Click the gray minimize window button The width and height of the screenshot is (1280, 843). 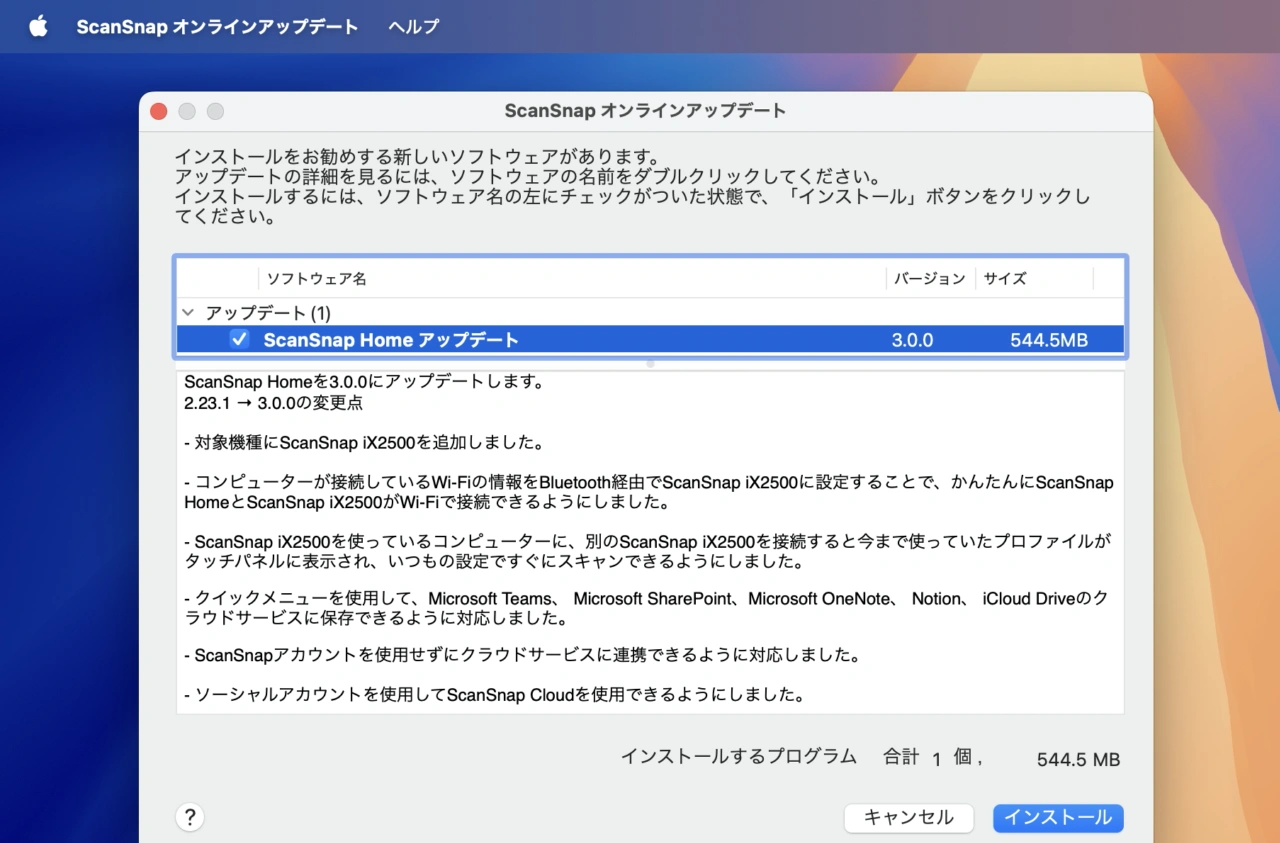187,111
